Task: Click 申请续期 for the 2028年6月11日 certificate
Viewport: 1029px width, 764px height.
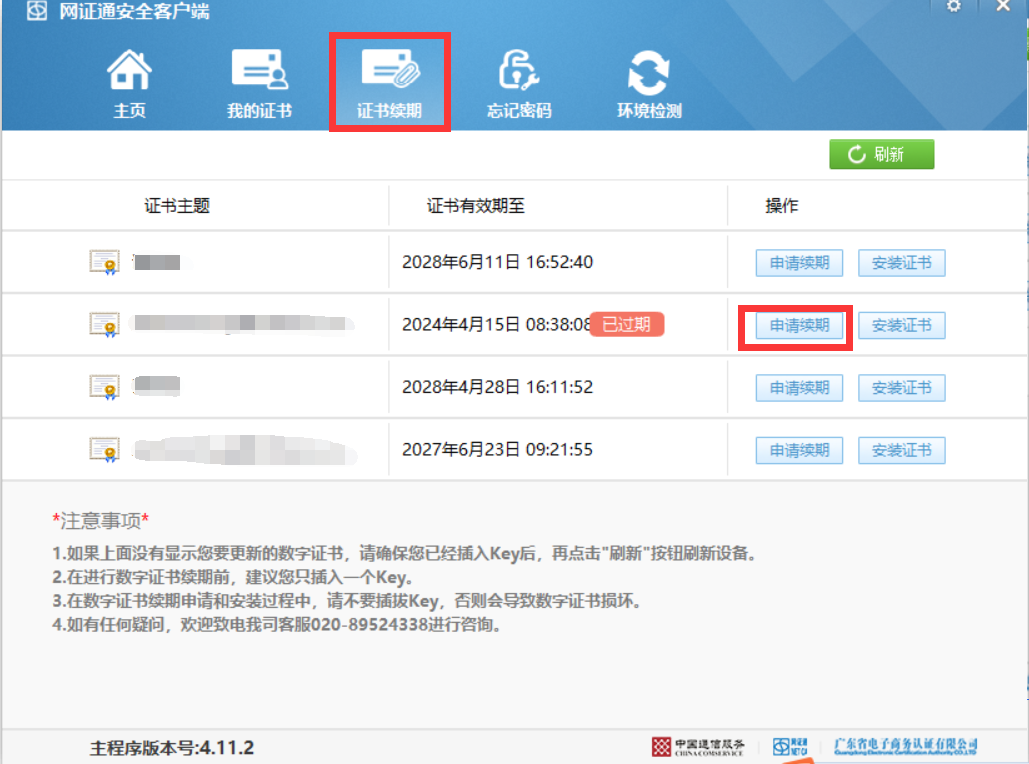Action: pyautogui.click(x=799, y=263)
